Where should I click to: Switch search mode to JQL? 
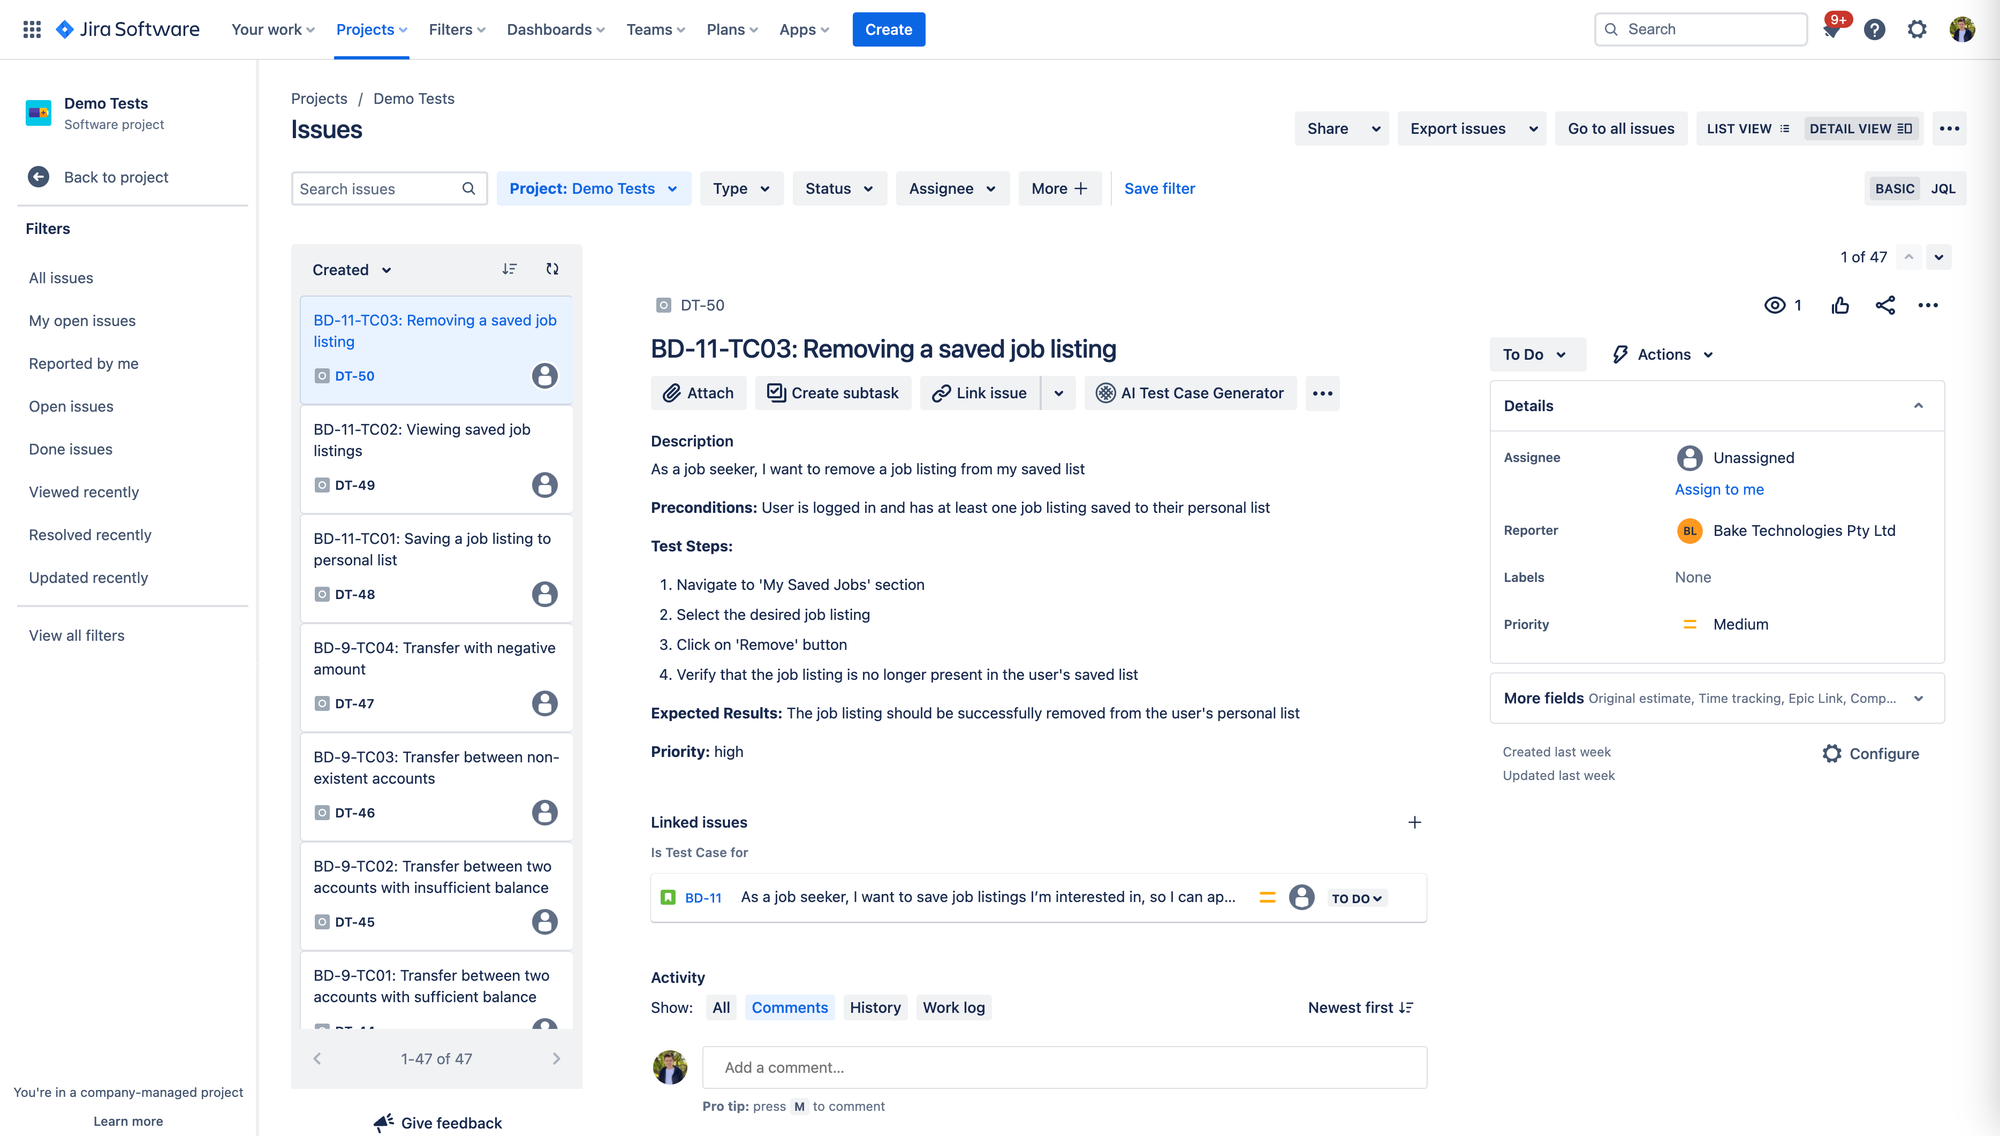[x=1943, y=189]
